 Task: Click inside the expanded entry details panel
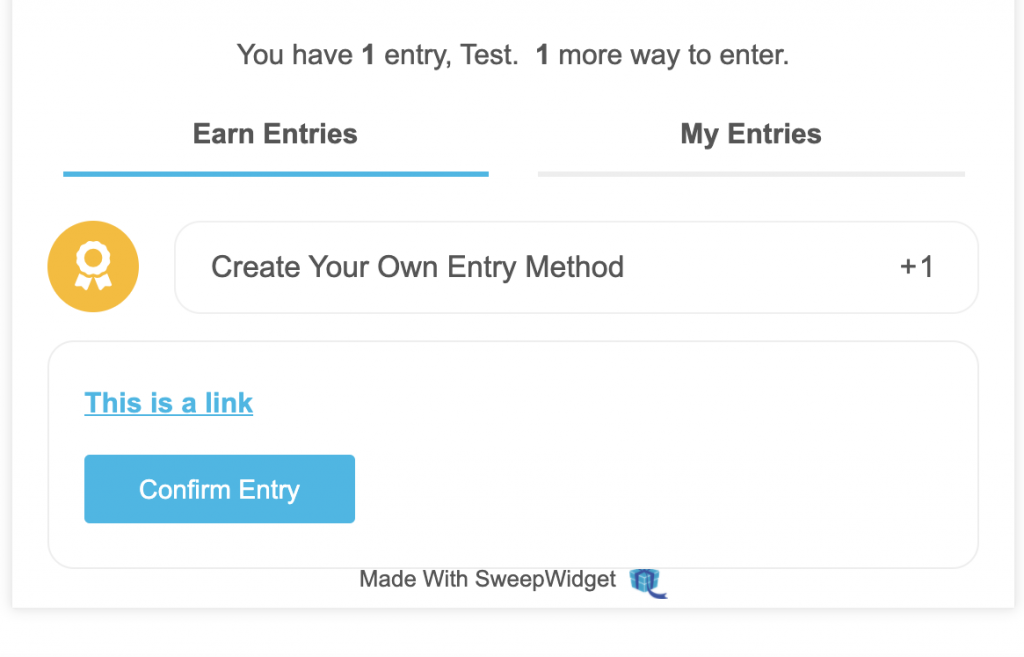[513, 455]
